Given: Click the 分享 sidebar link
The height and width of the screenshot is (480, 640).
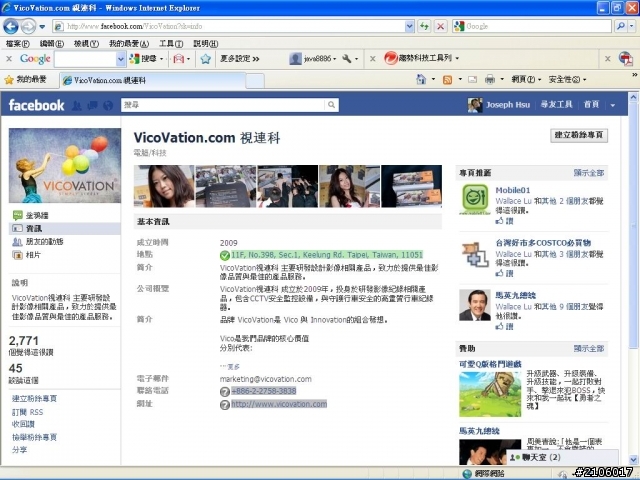Looking at the screenshot, I should coord(19,450).
